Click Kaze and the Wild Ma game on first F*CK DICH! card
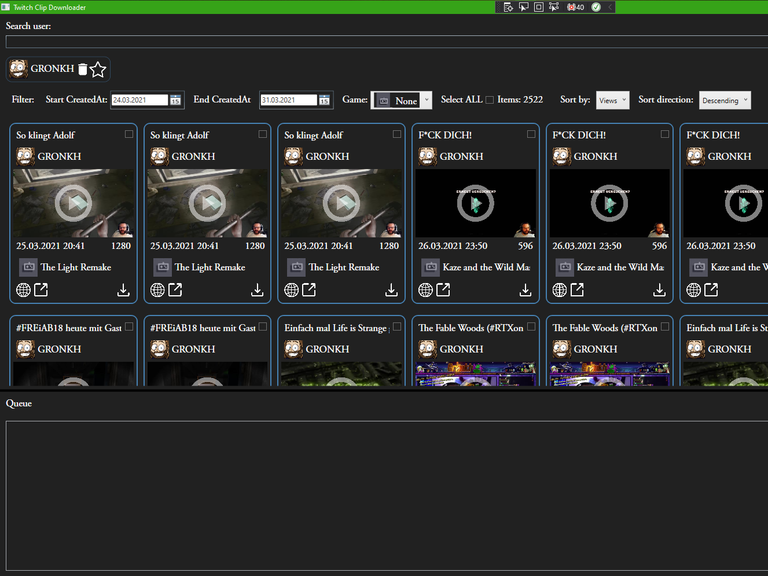Image resolution: width=768 pixels, height=576 pixels. pyautogui.click(x=486, y=267)
